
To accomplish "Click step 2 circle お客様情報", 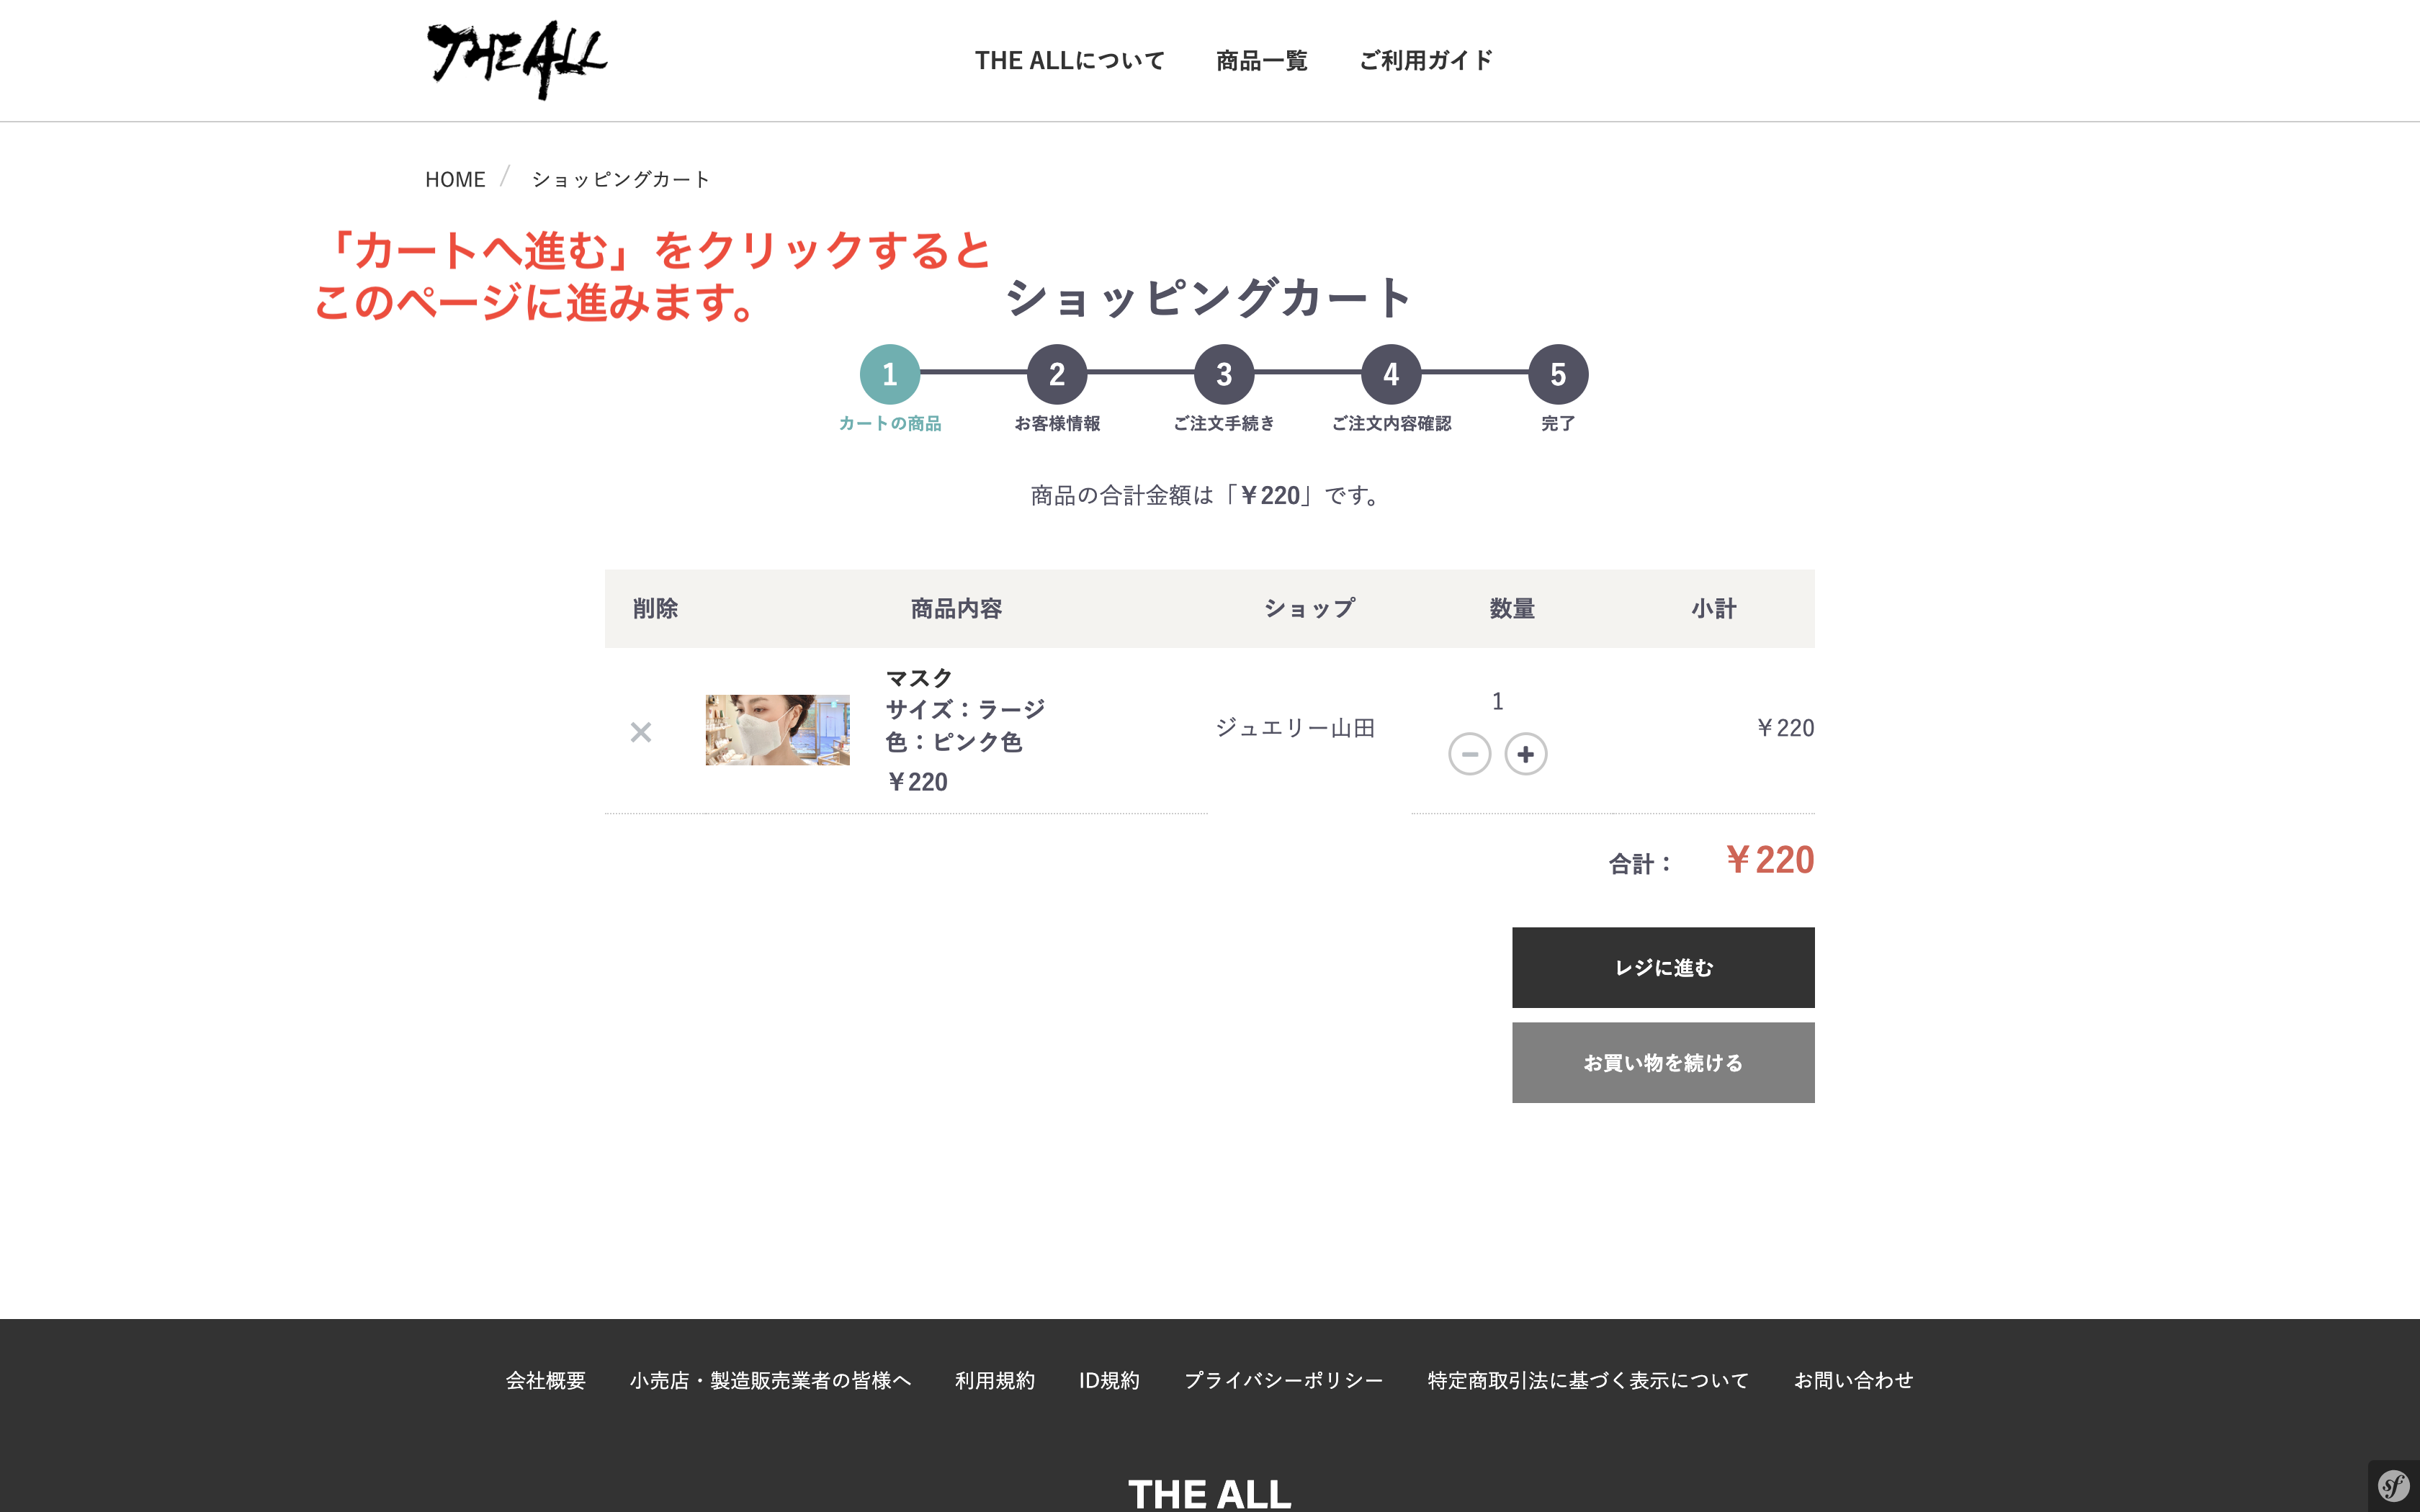I will 1056,374.
